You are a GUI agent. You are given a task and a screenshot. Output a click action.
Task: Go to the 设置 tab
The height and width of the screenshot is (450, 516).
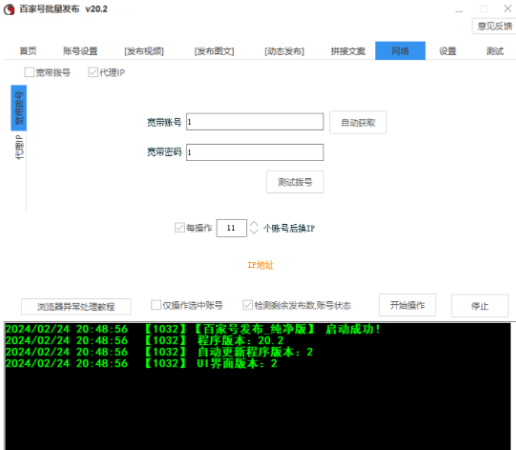coord(447,51)
